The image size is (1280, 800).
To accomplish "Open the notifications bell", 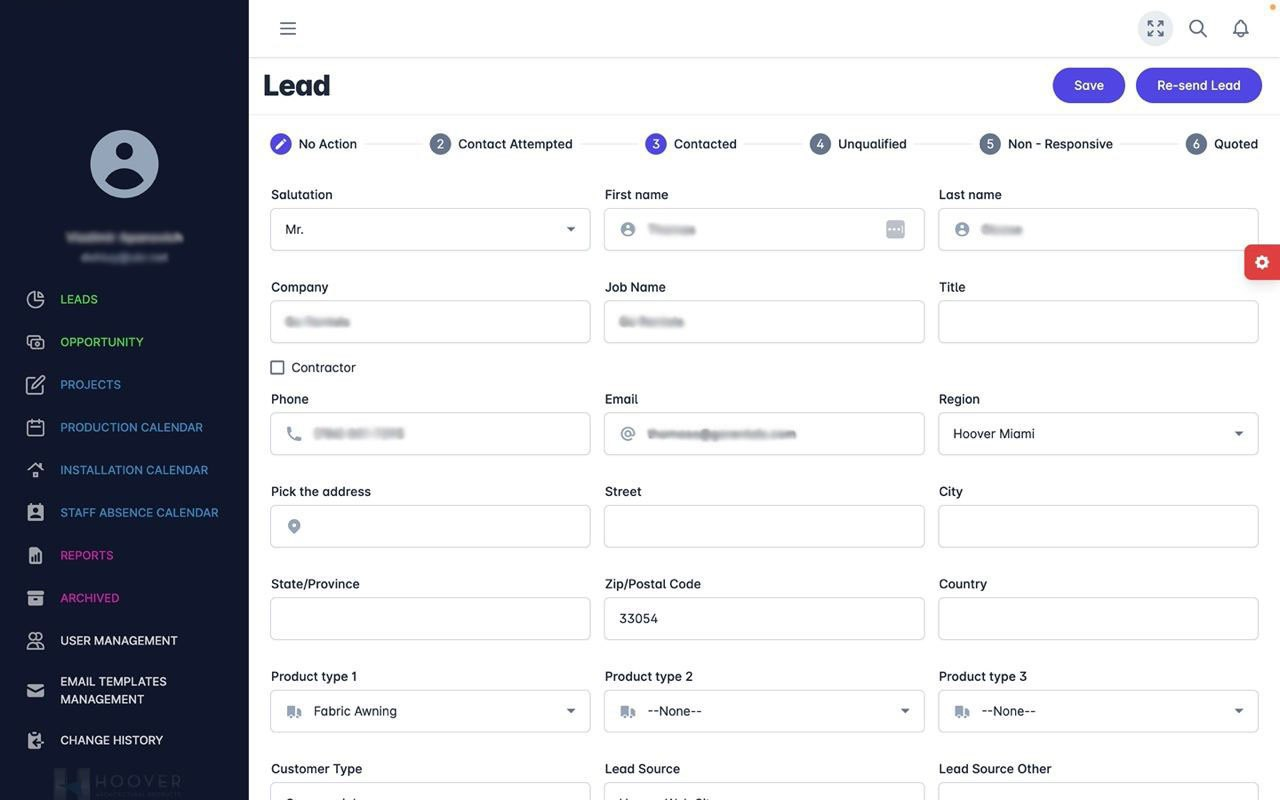I will pyautogui.click(x=1240, y=28).
